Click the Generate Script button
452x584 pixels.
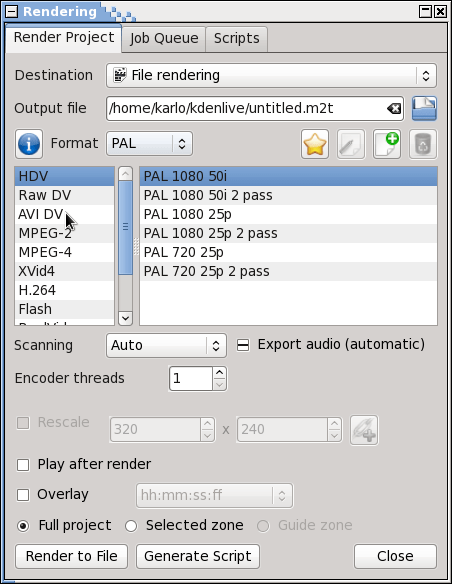coord(198,556)
